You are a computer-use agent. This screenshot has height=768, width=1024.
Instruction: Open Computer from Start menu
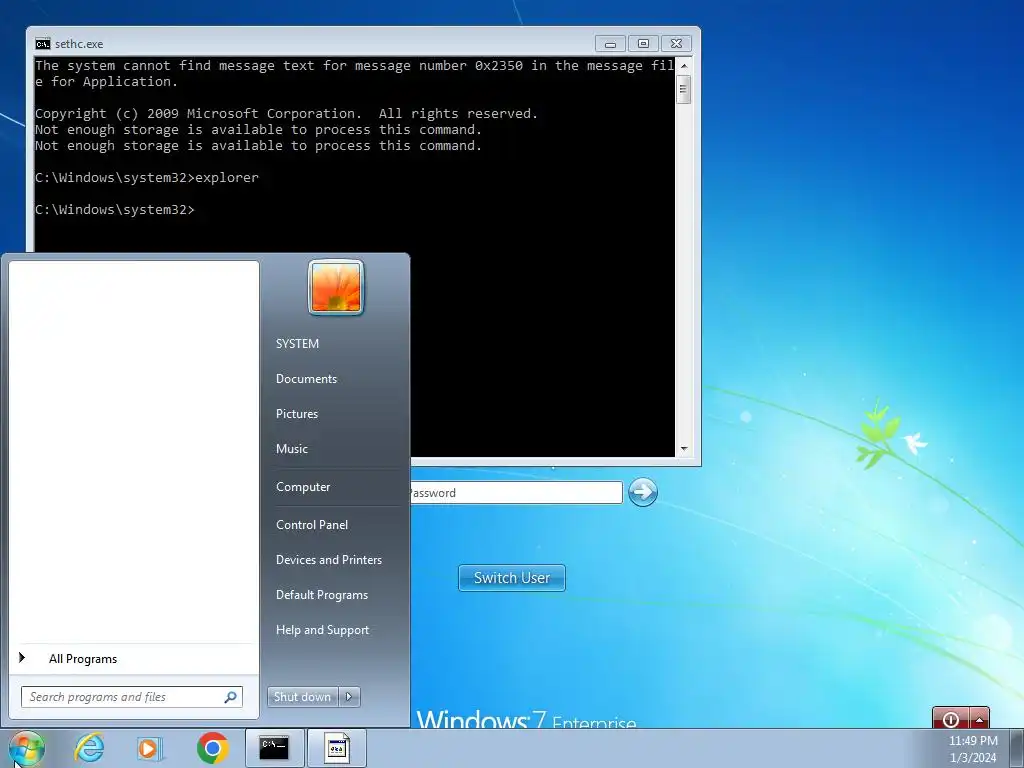tap(303, 487)
